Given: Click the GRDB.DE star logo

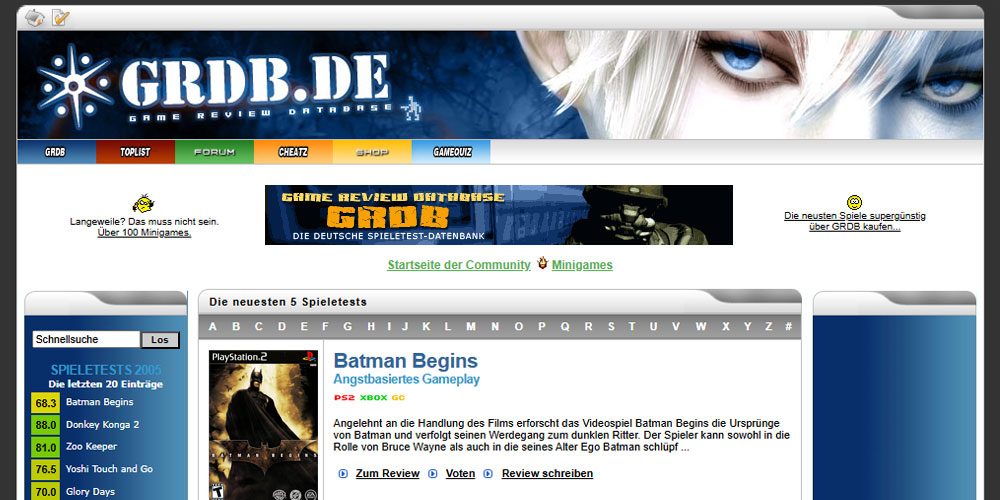Looking at the screenshot, I should [75, 86].
